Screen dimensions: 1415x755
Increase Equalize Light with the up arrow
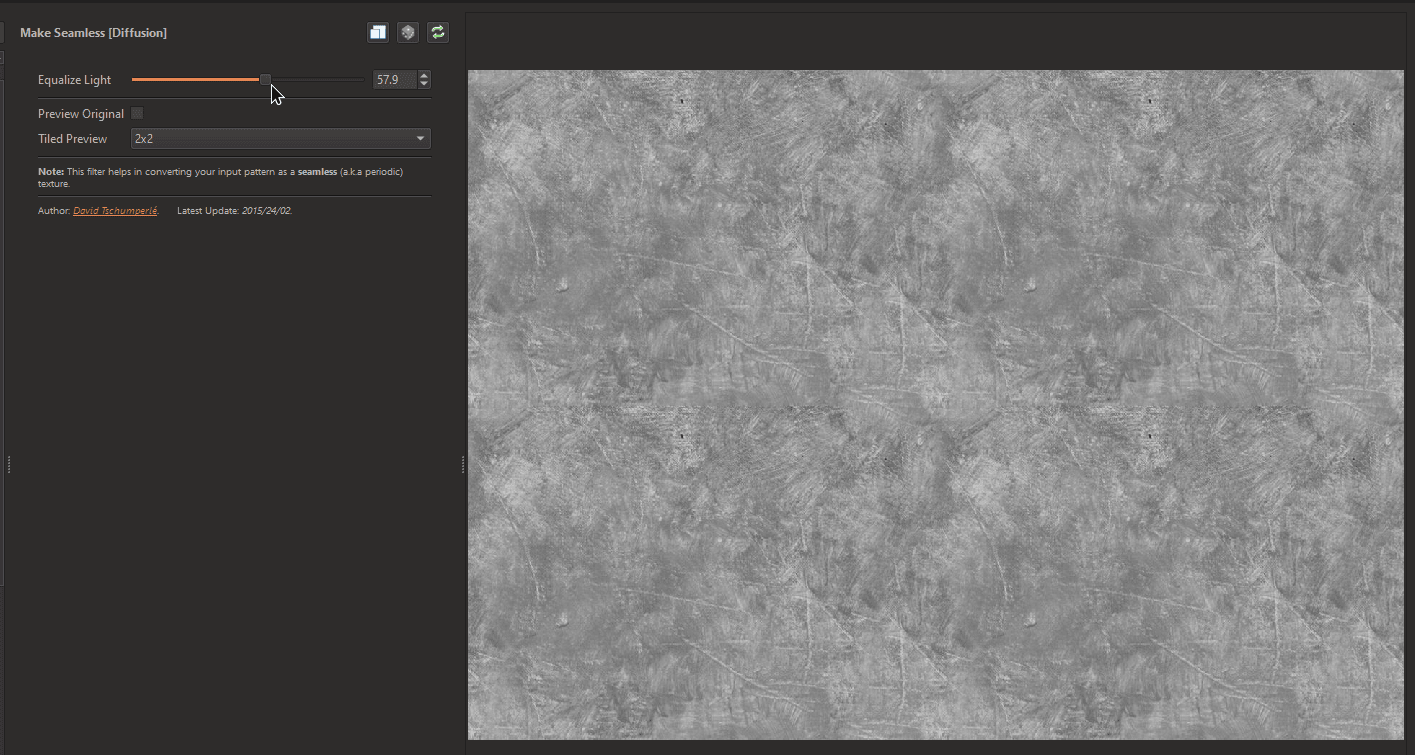click(x=425, y=76)
